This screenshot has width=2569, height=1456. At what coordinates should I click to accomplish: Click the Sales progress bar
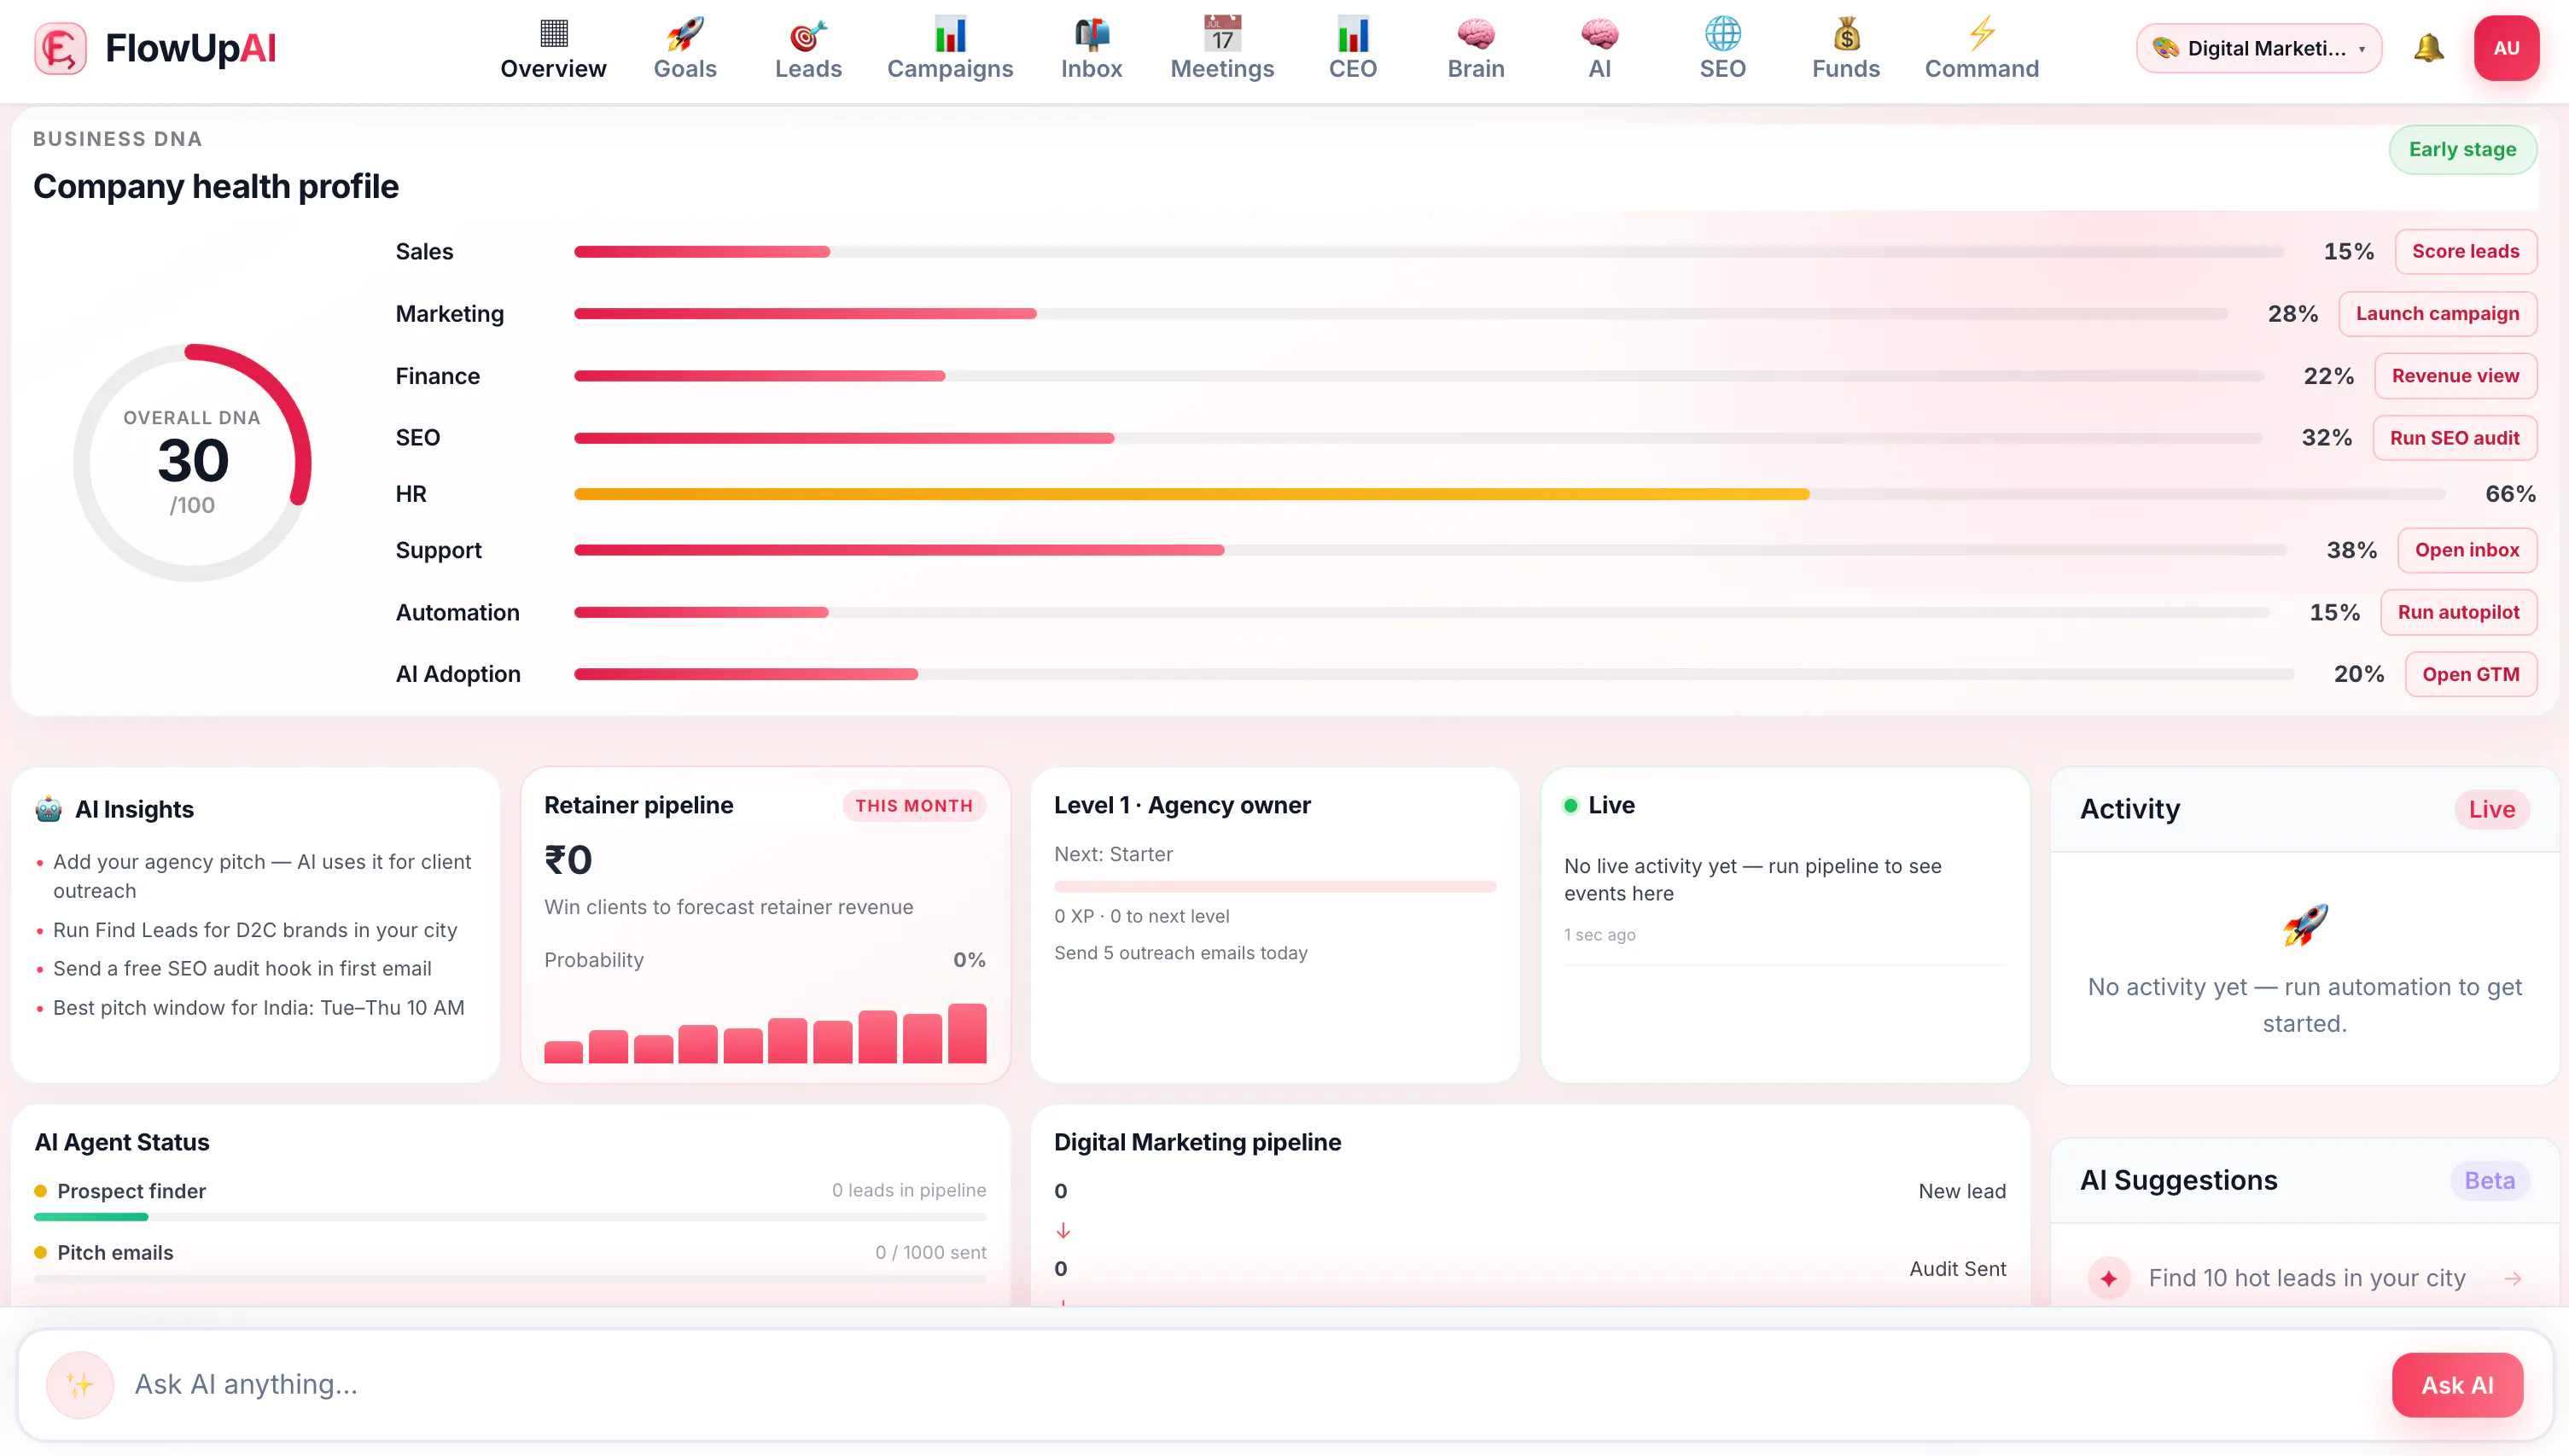tap(1428, 251)
